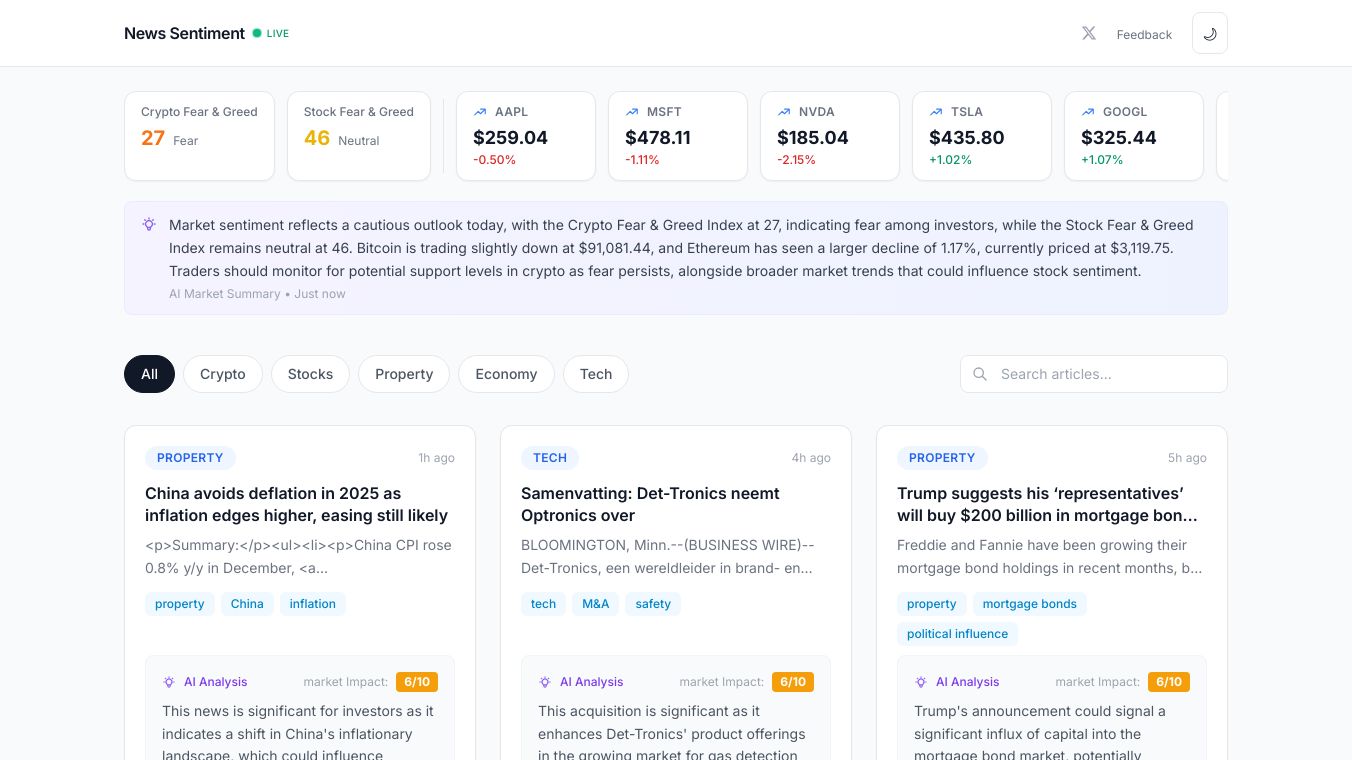
Task: Click the AAPL trending arrow icon
Action: pos(480,112)
